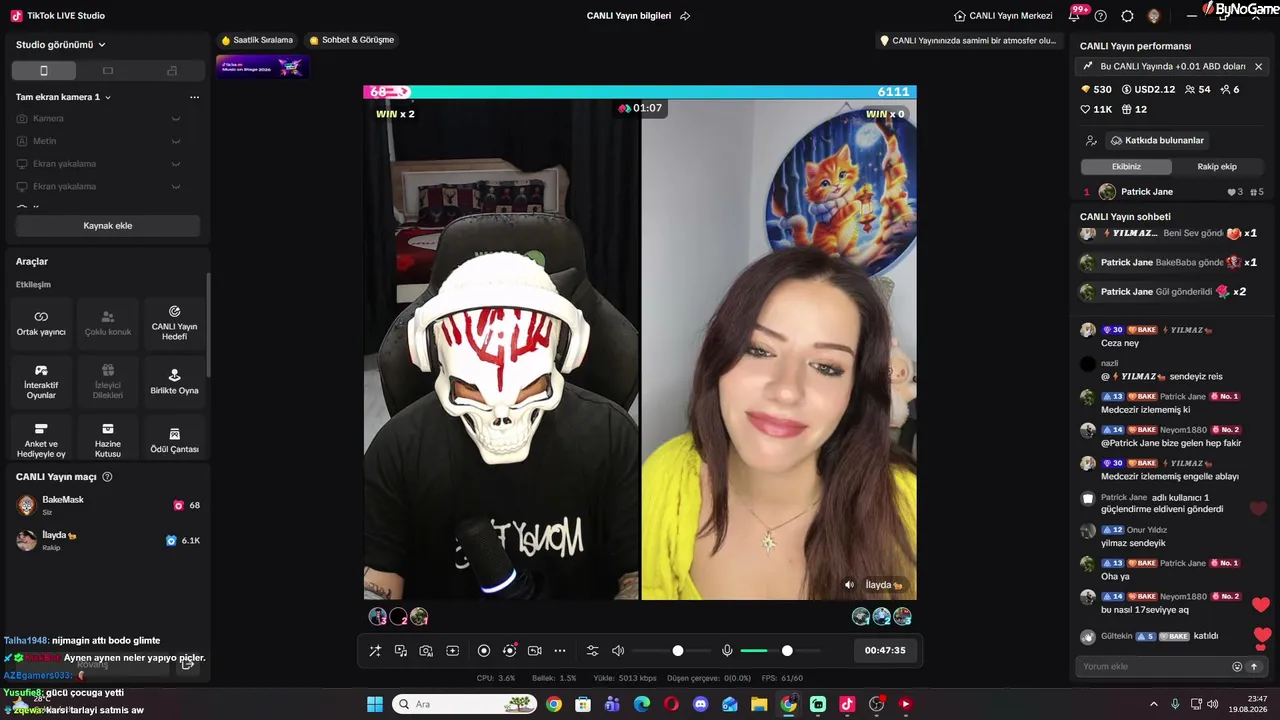Viewport: 1280px width, 720px height.
Task: Click the taskbar Ara search box
Action: point(464,704)
